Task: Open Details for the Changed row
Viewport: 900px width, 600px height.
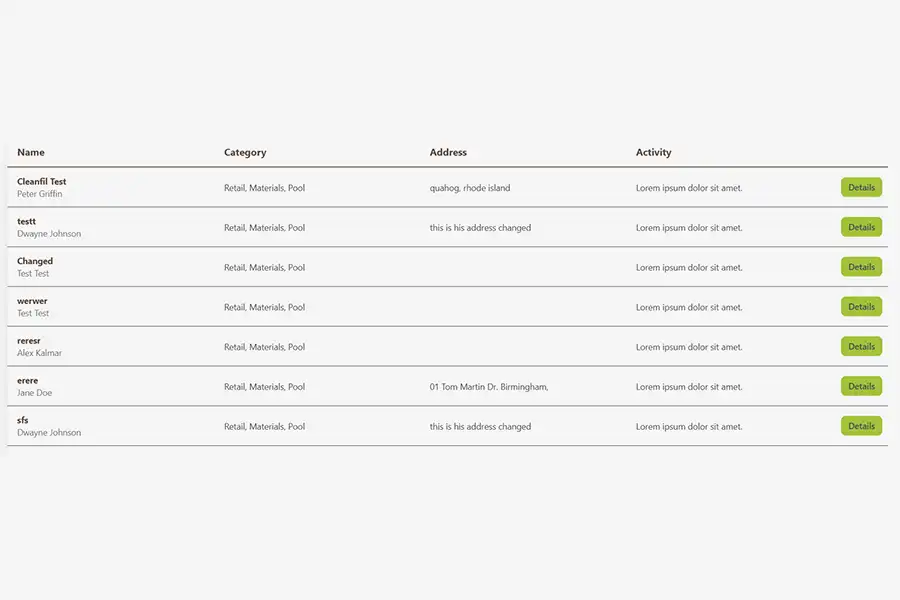Action: click(x=861, y=267)
